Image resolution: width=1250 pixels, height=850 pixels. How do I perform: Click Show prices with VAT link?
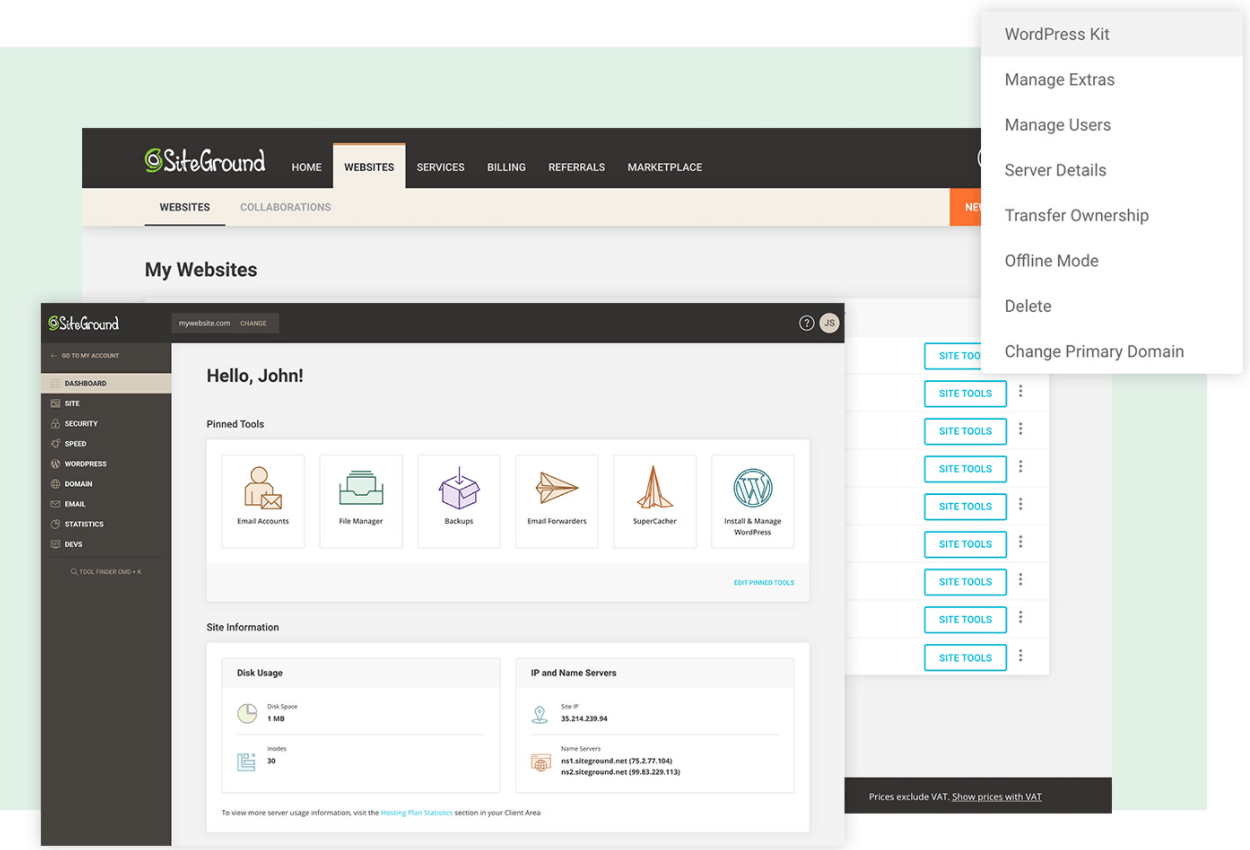point(997,797)
